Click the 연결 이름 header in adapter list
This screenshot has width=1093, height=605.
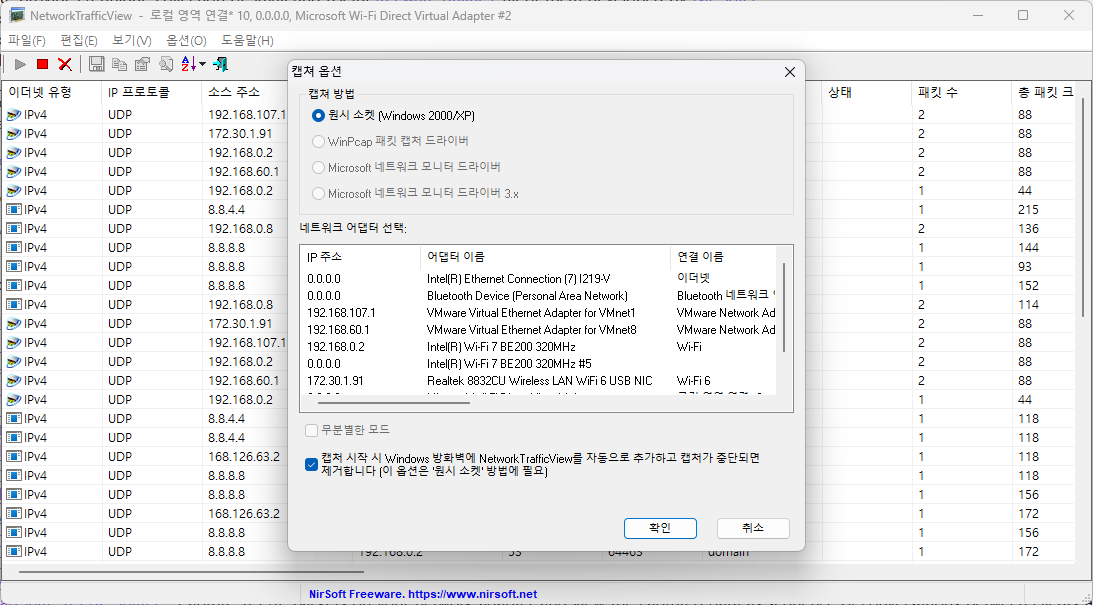pyautogui.click(x=724, y=256)
